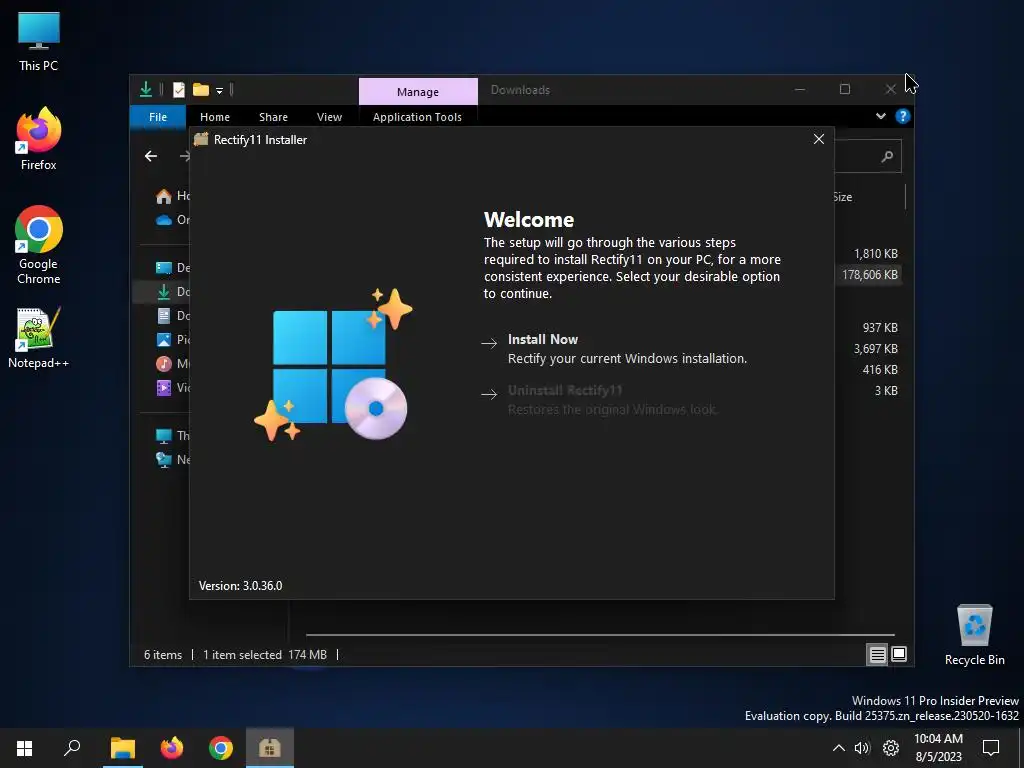Click the Downloads arrow icon in Explorer title bar
The image size is (1024, 768).
(x=146, y=89)
